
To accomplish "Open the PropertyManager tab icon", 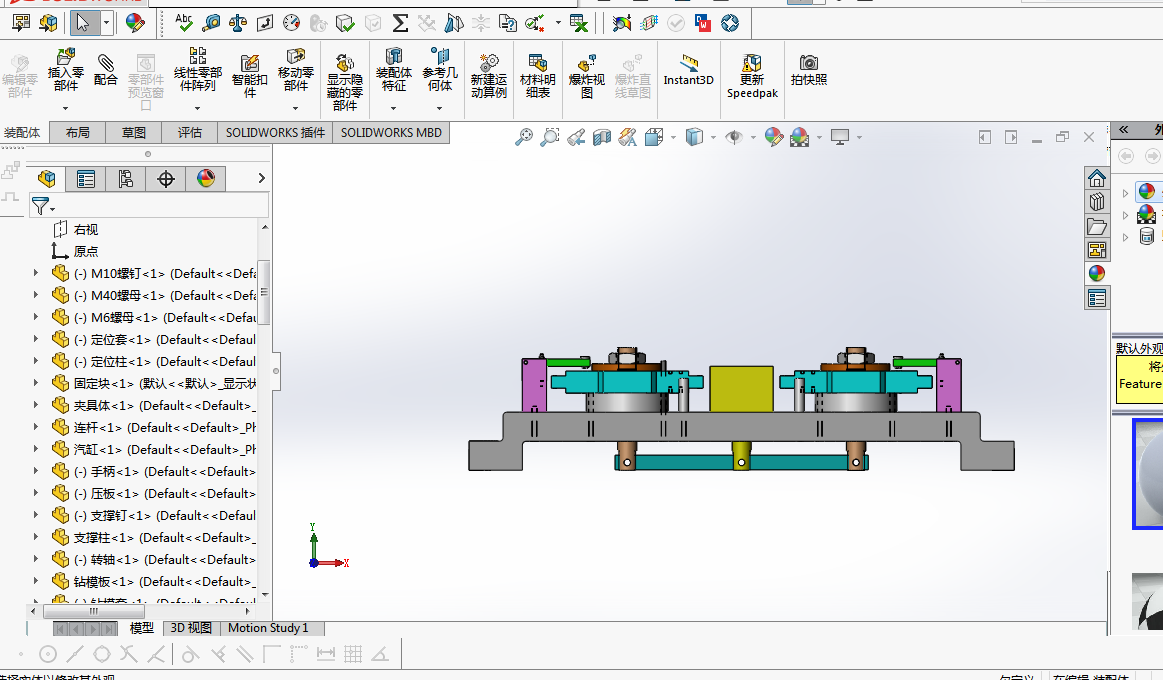I will click(86, 179).
